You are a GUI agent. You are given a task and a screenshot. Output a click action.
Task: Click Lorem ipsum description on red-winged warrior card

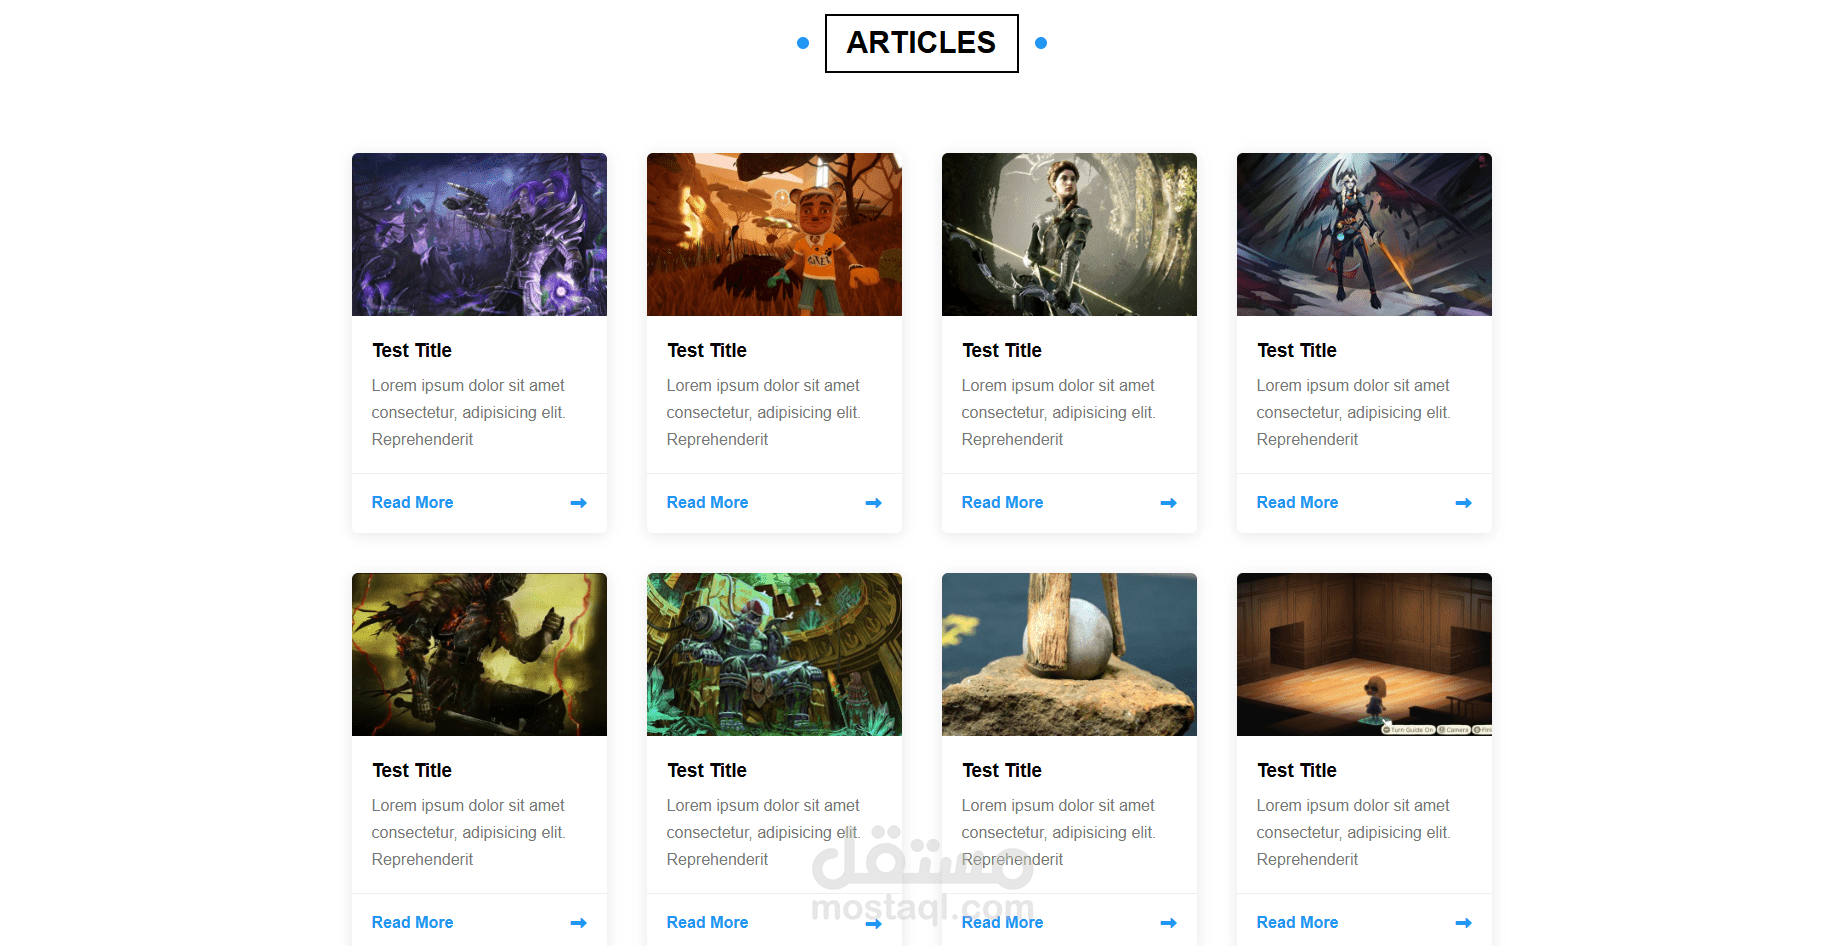1354,412
